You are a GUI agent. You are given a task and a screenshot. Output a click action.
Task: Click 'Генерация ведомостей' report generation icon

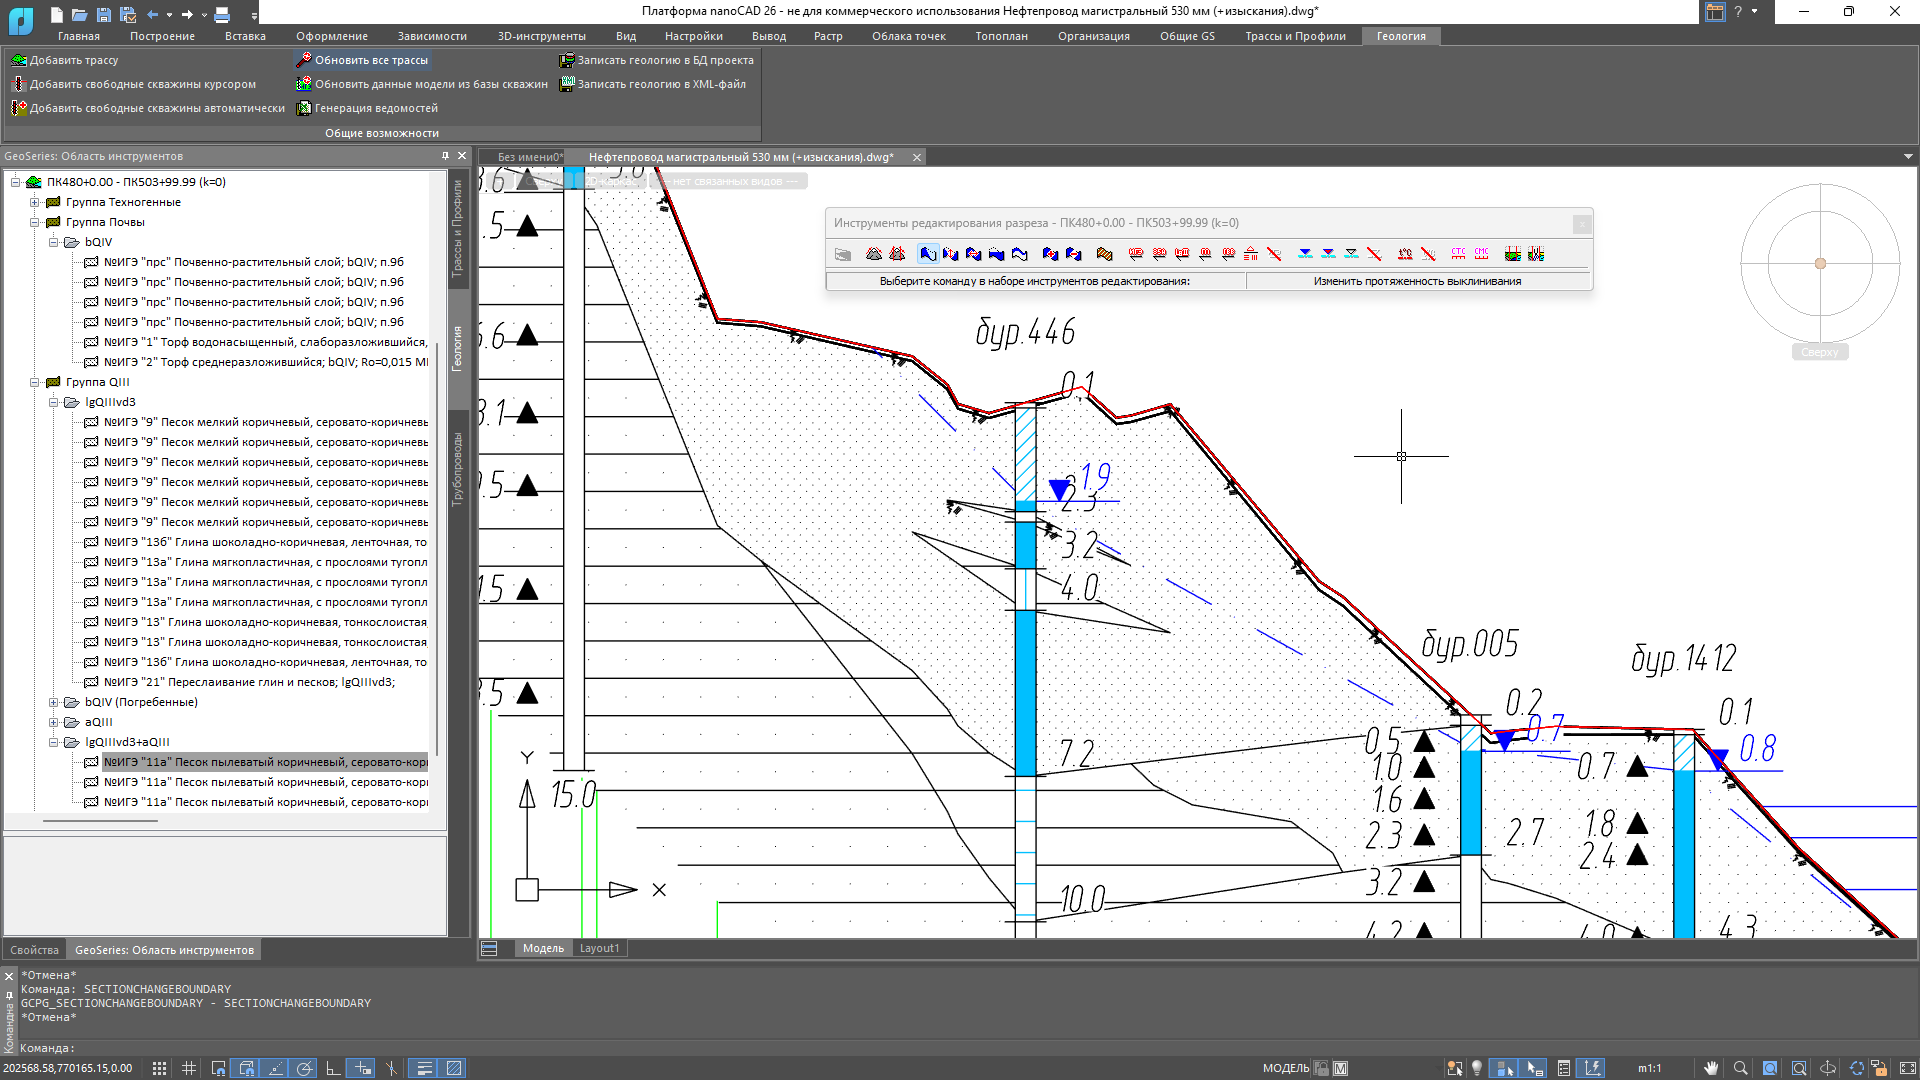(304, 108)
